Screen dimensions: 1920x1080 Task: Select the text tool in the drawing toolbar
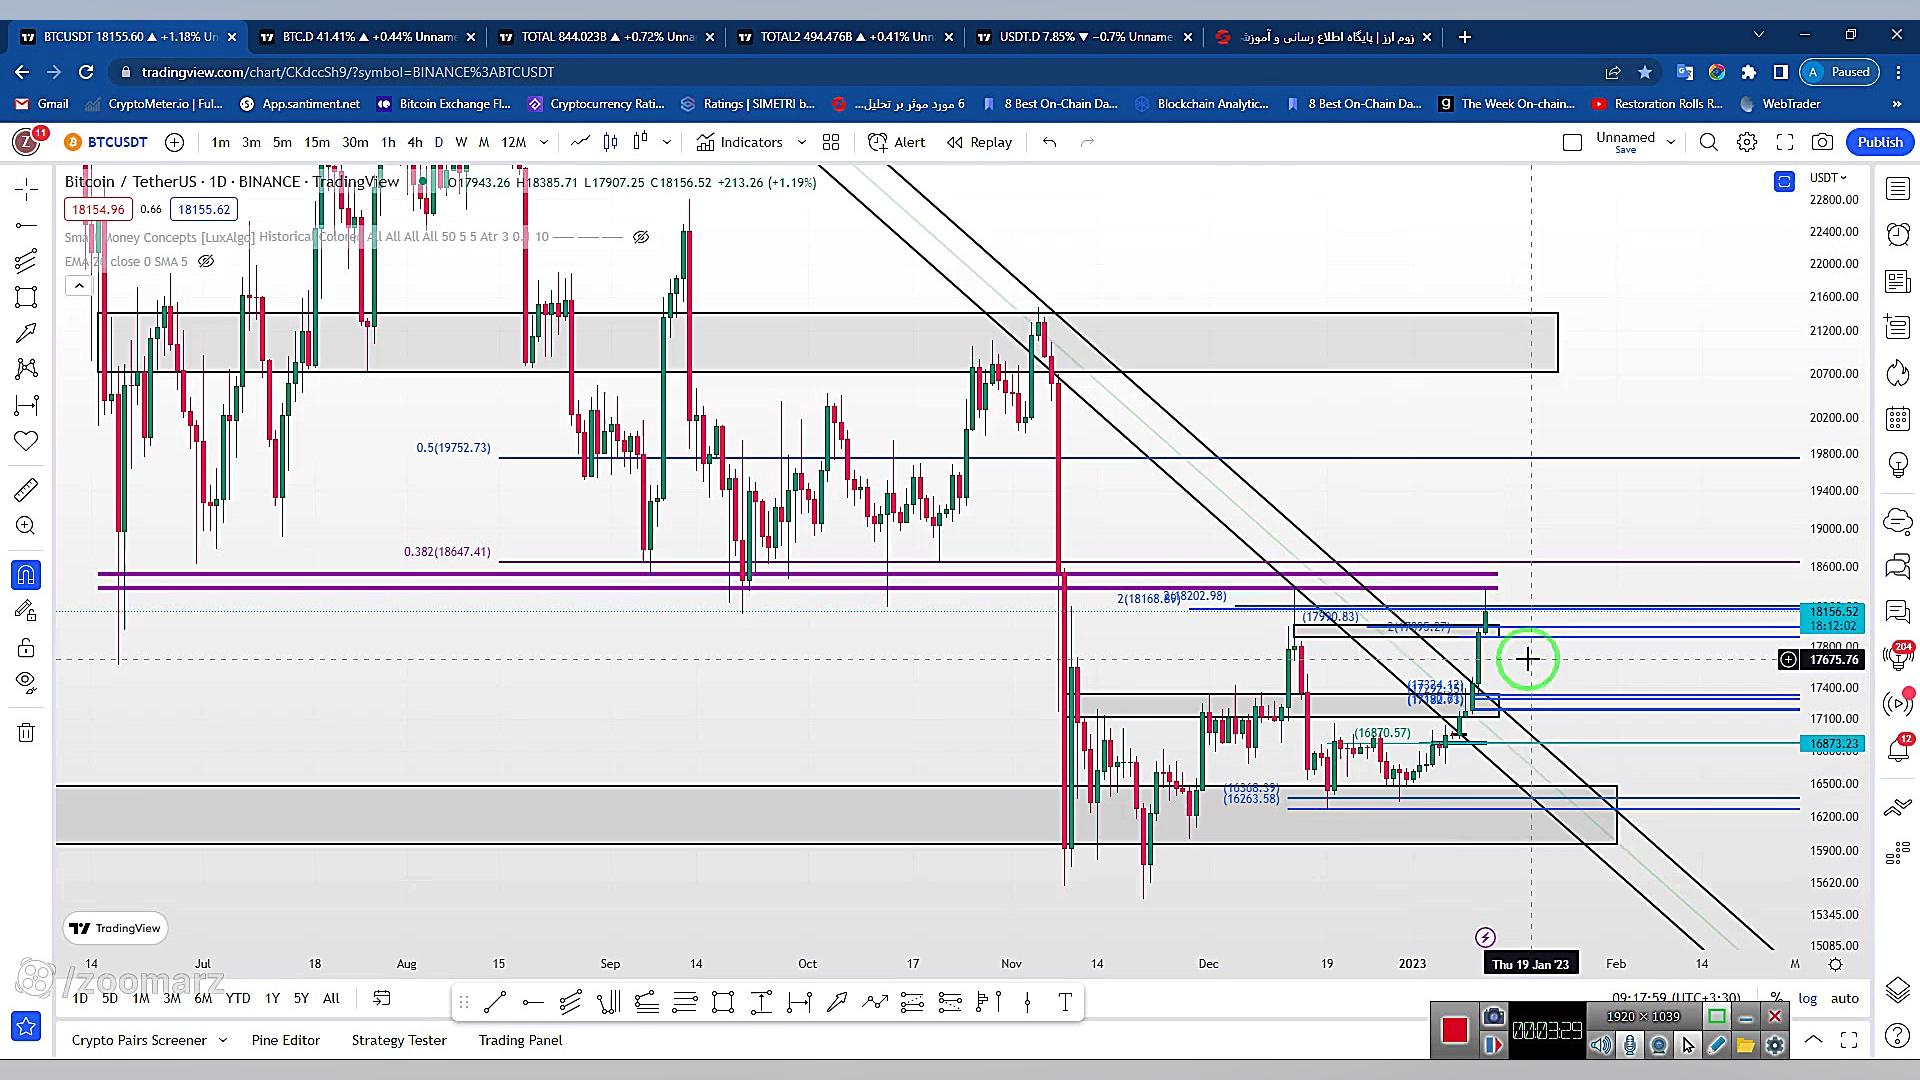click(x=1065, y=1002)
